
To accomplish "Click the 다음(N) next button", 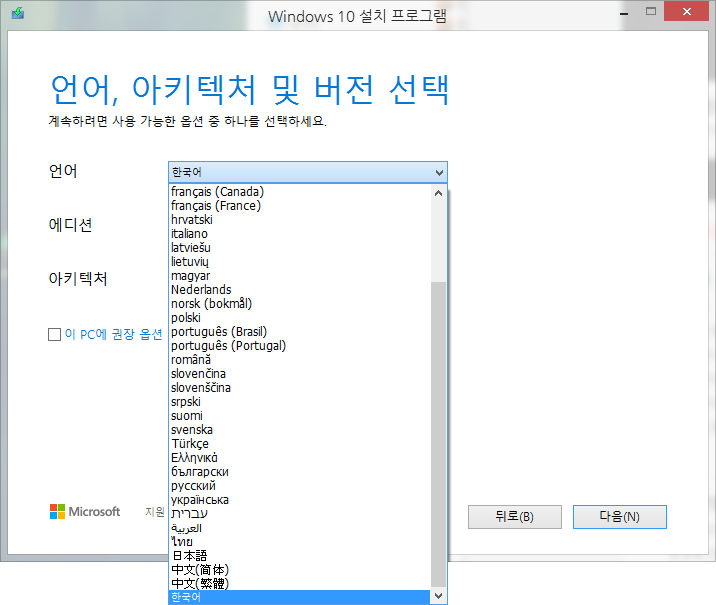I will click(x=620, y=517).
